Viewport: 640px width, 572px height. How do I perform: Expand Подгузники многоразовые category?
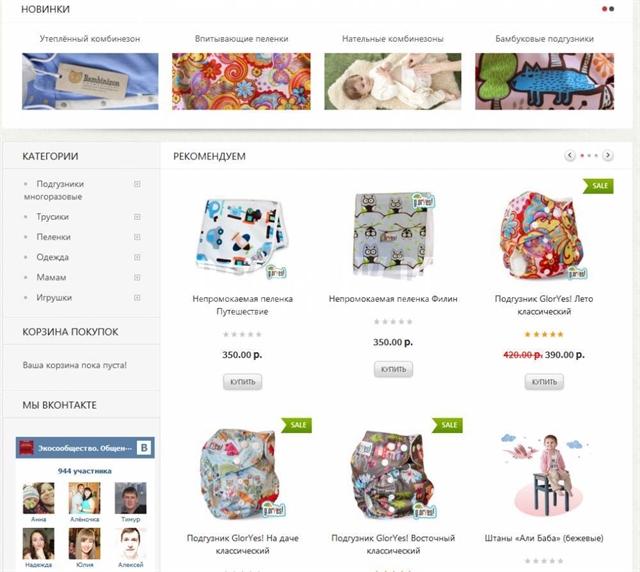tap(137, 184)
